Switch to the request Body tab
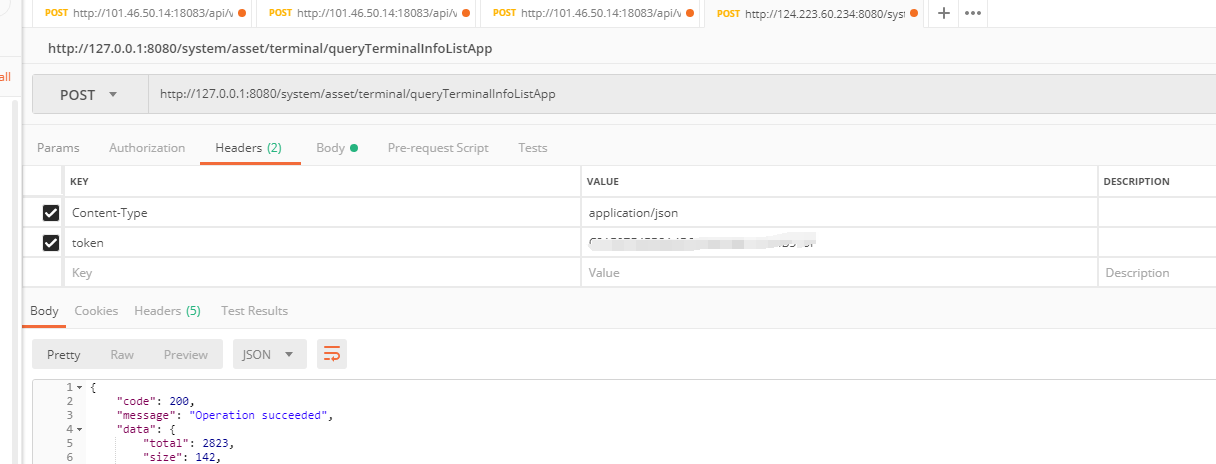The height and width of the screenshot is (464, 1216). click(x=331, y=148)
